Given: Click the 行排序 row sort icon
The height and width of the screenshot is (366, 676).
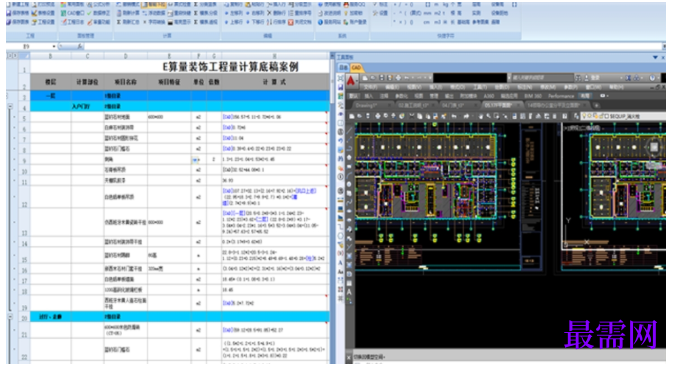Looking at the screenshot, I should (269, 22).
